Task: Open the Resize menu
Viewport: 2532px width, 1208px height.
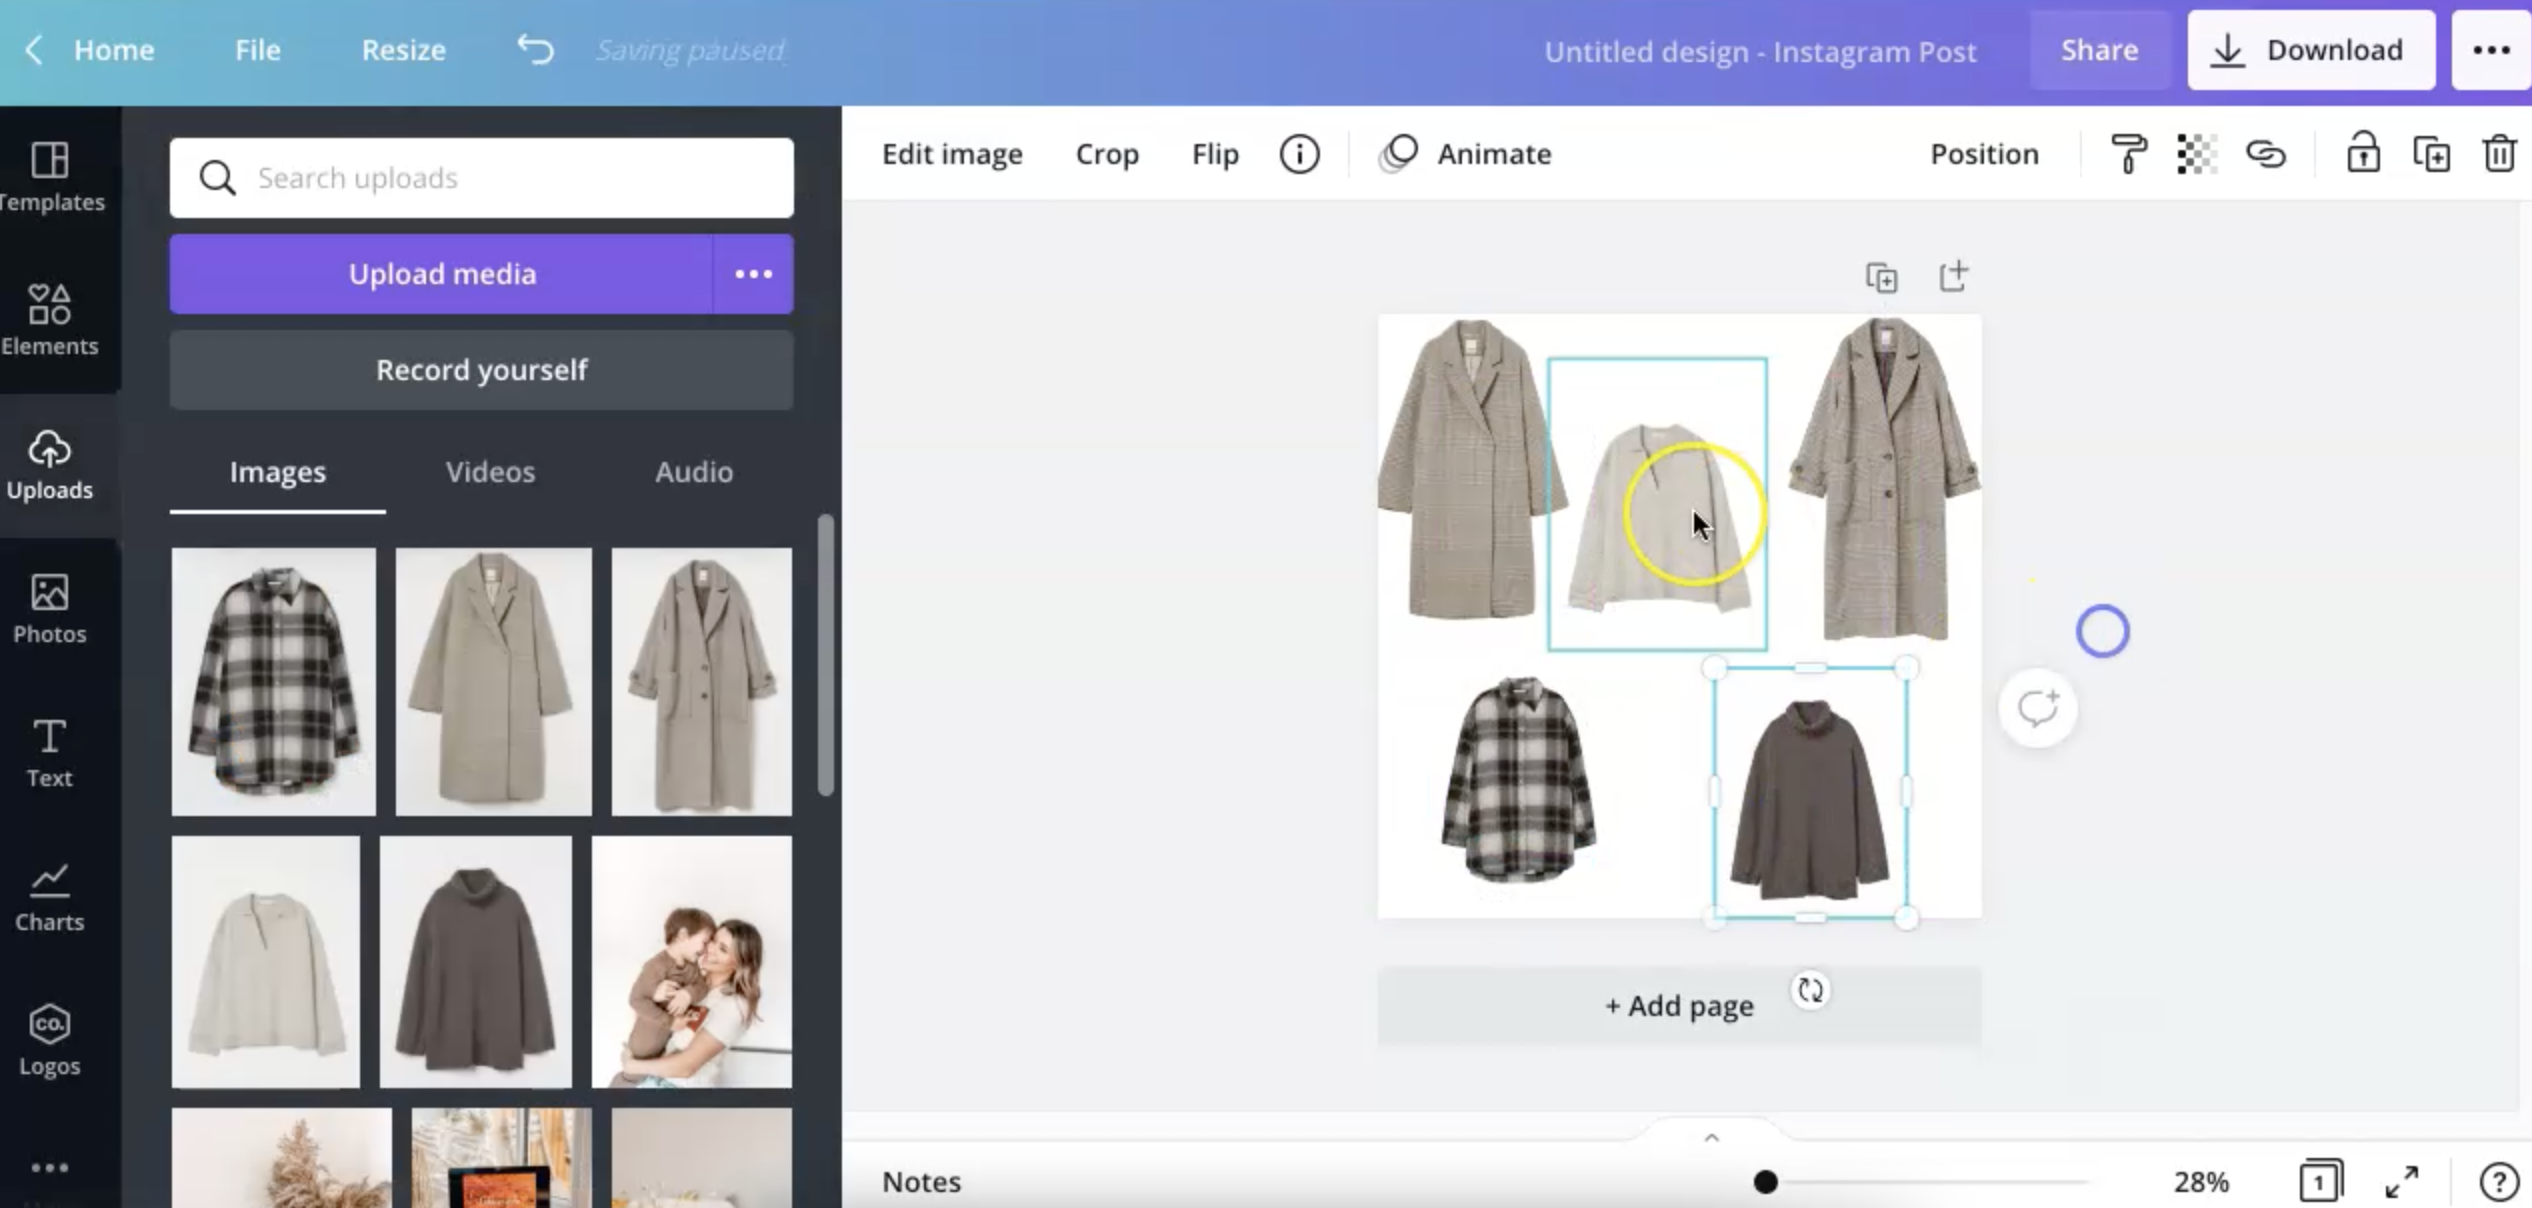Action: [x=403, y=50]
